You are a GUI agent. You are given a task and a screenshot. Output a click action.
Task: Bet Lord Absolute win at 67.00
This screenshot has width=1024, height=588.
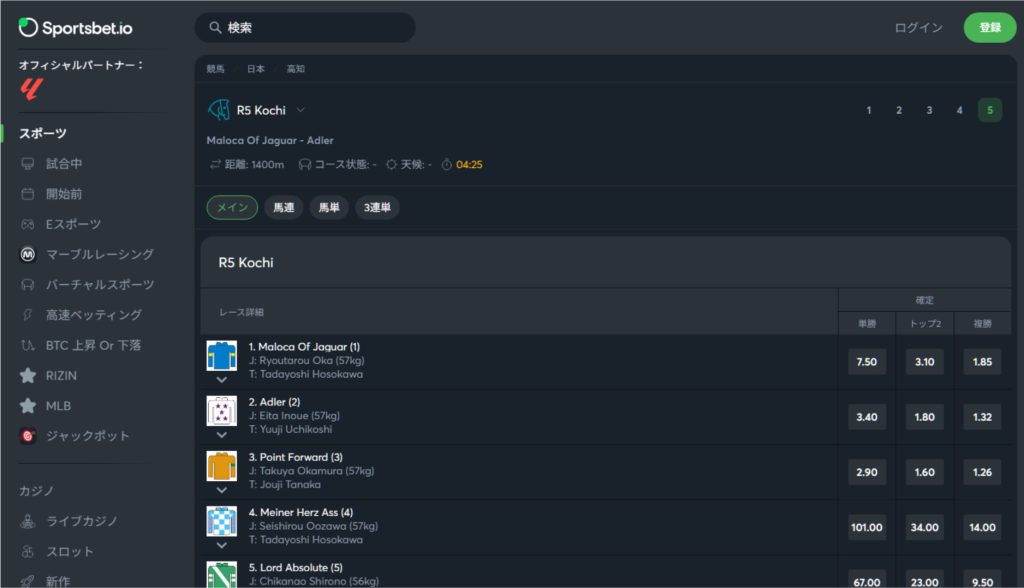pos(867,579)
